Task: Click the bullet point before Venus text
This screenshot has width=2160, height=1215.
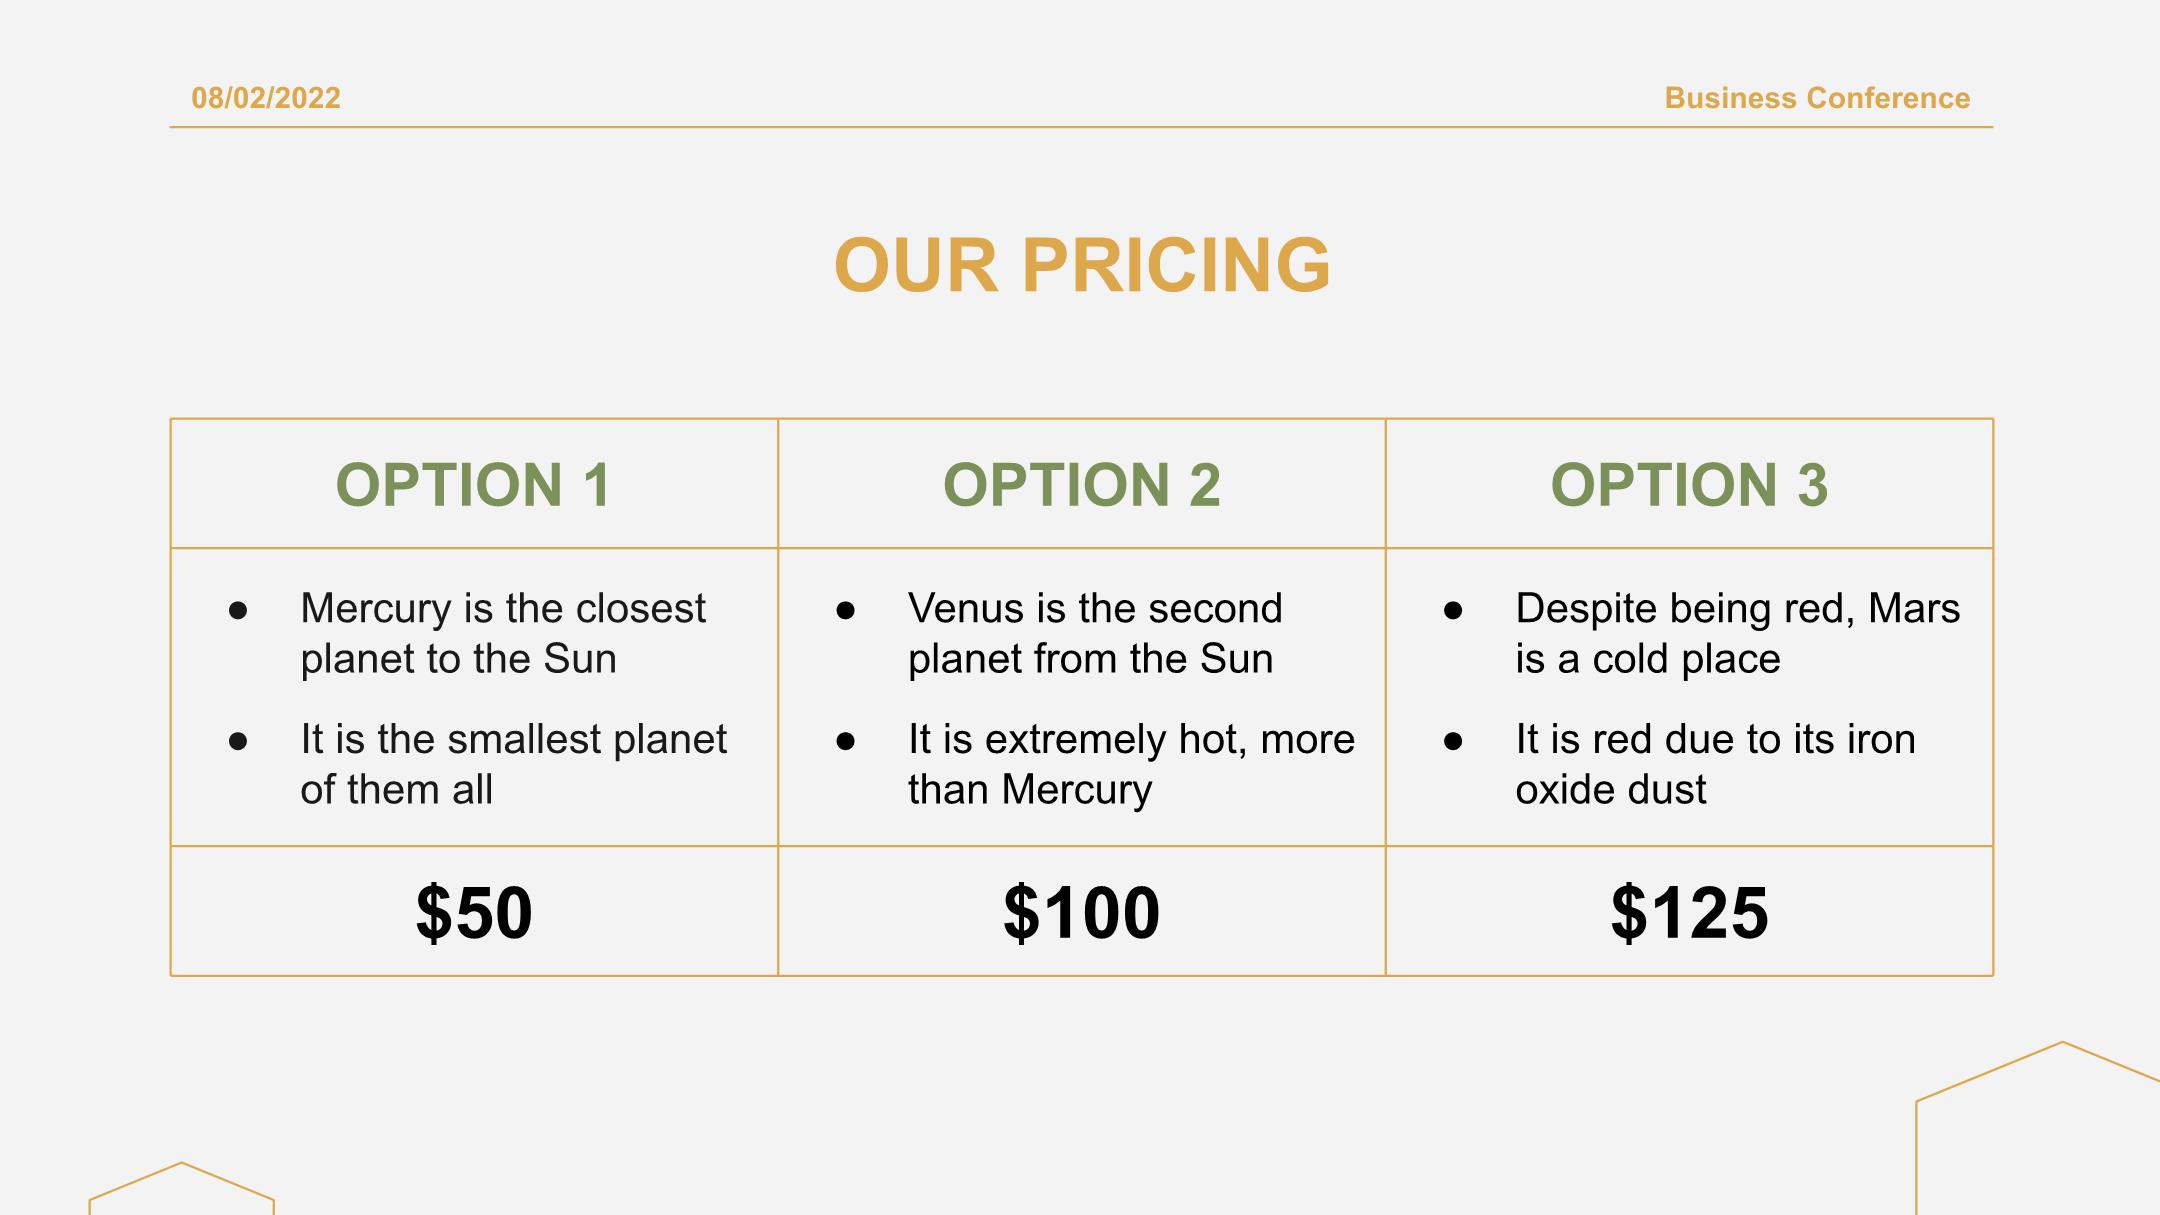Action: pyautogui.click(x=846, y=610)
